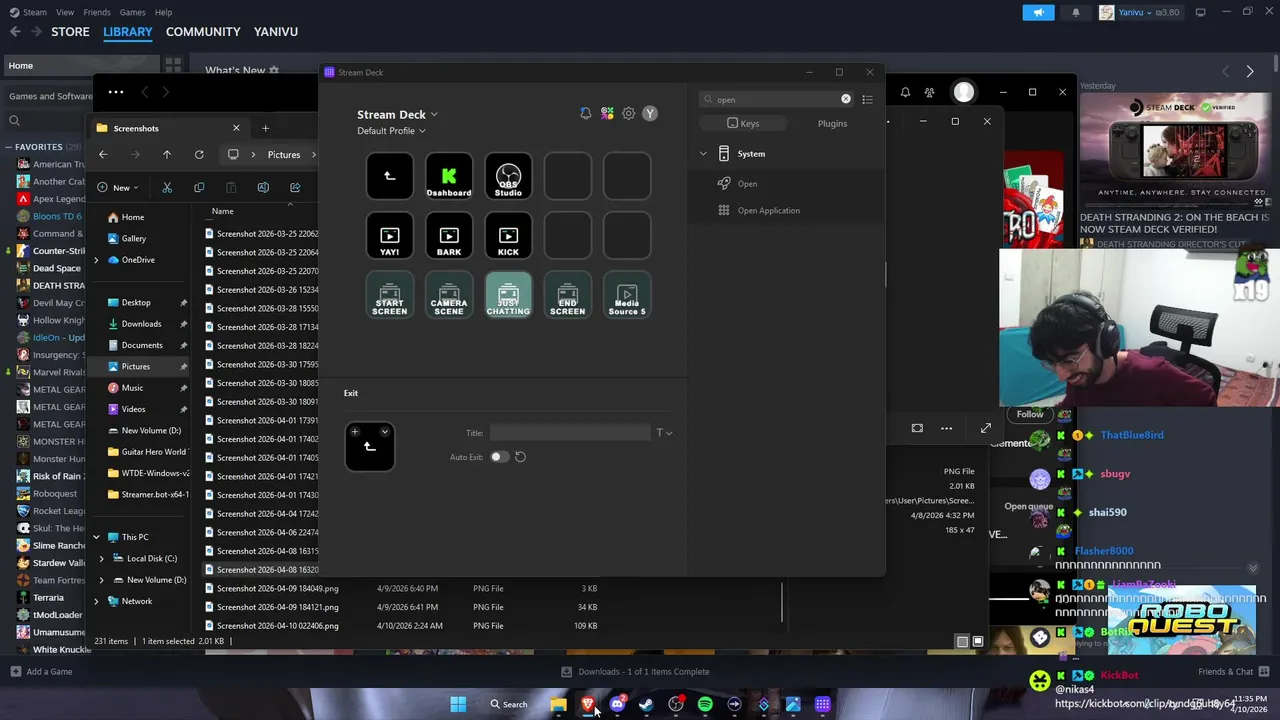Open Stream Deck settings gear
The width and height of the screenshot is (1280, 720).
(x=628, y=114)
